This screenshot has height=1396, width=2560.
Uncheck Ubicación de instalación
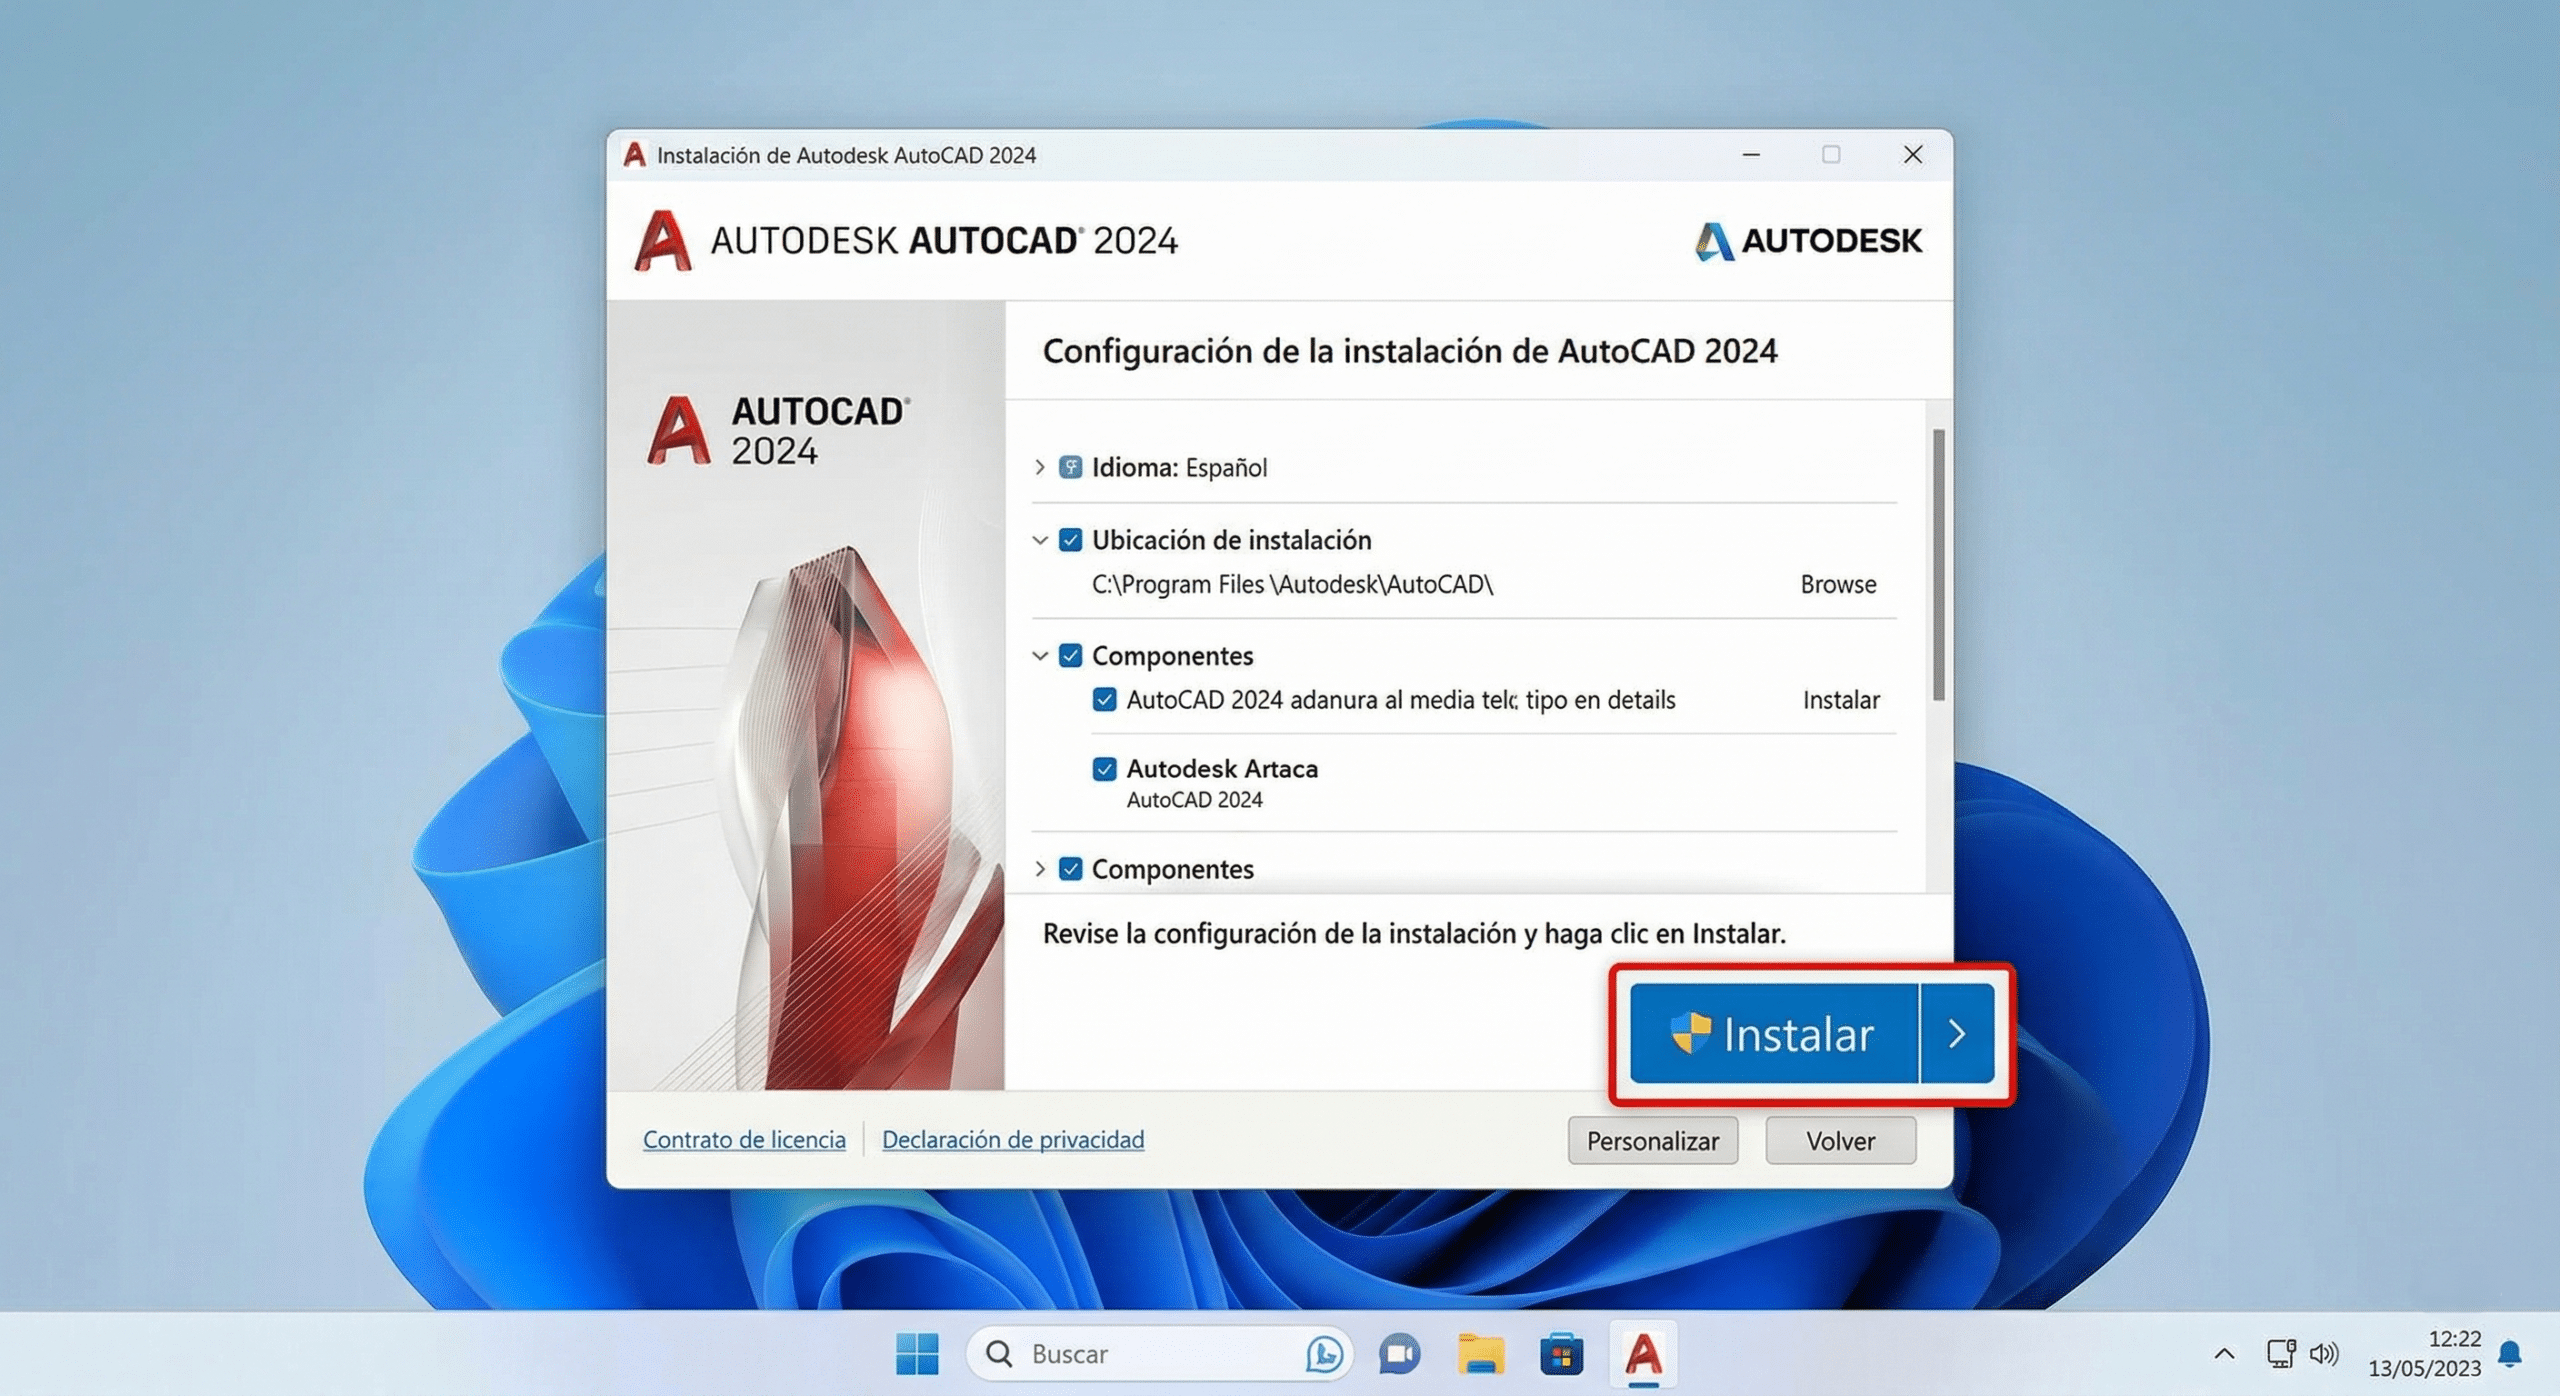[x=1069, y=539]
